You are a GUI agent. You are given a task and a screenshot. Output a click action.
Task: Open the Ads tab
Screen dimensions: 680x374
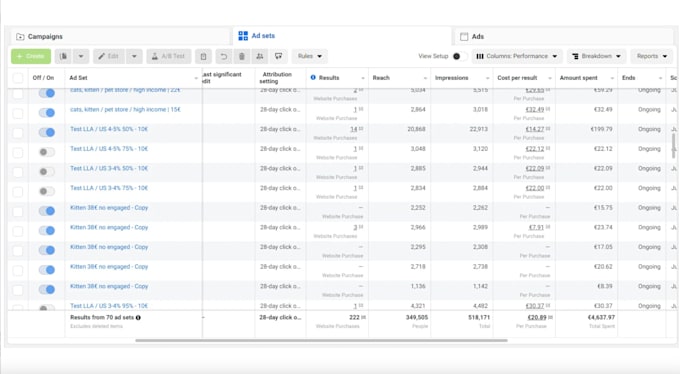point(563,36)
